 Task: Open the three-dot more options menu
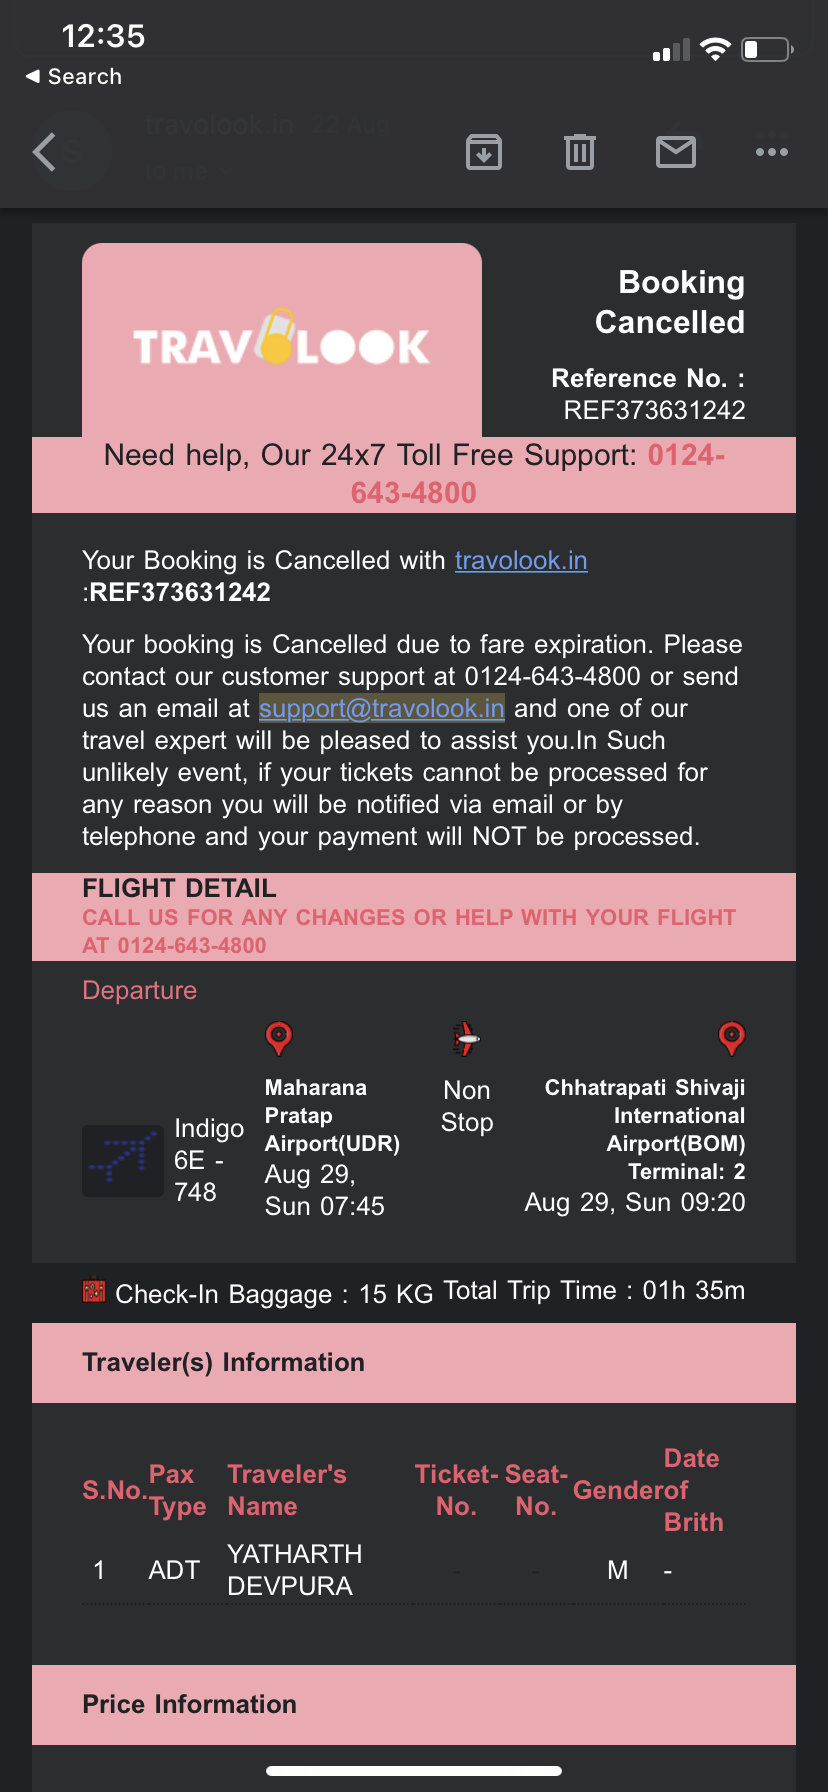click(x=772, y=152)
